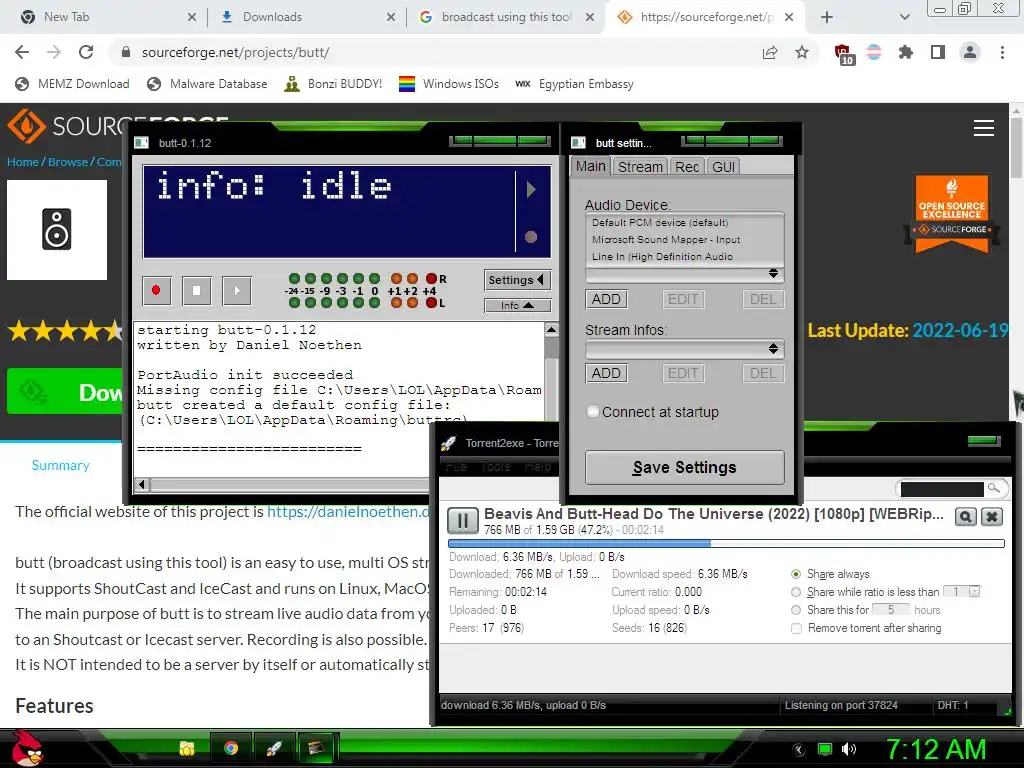Click the stop button in butt
Viewport: 1024px width, 768px height.
point(197,291)
